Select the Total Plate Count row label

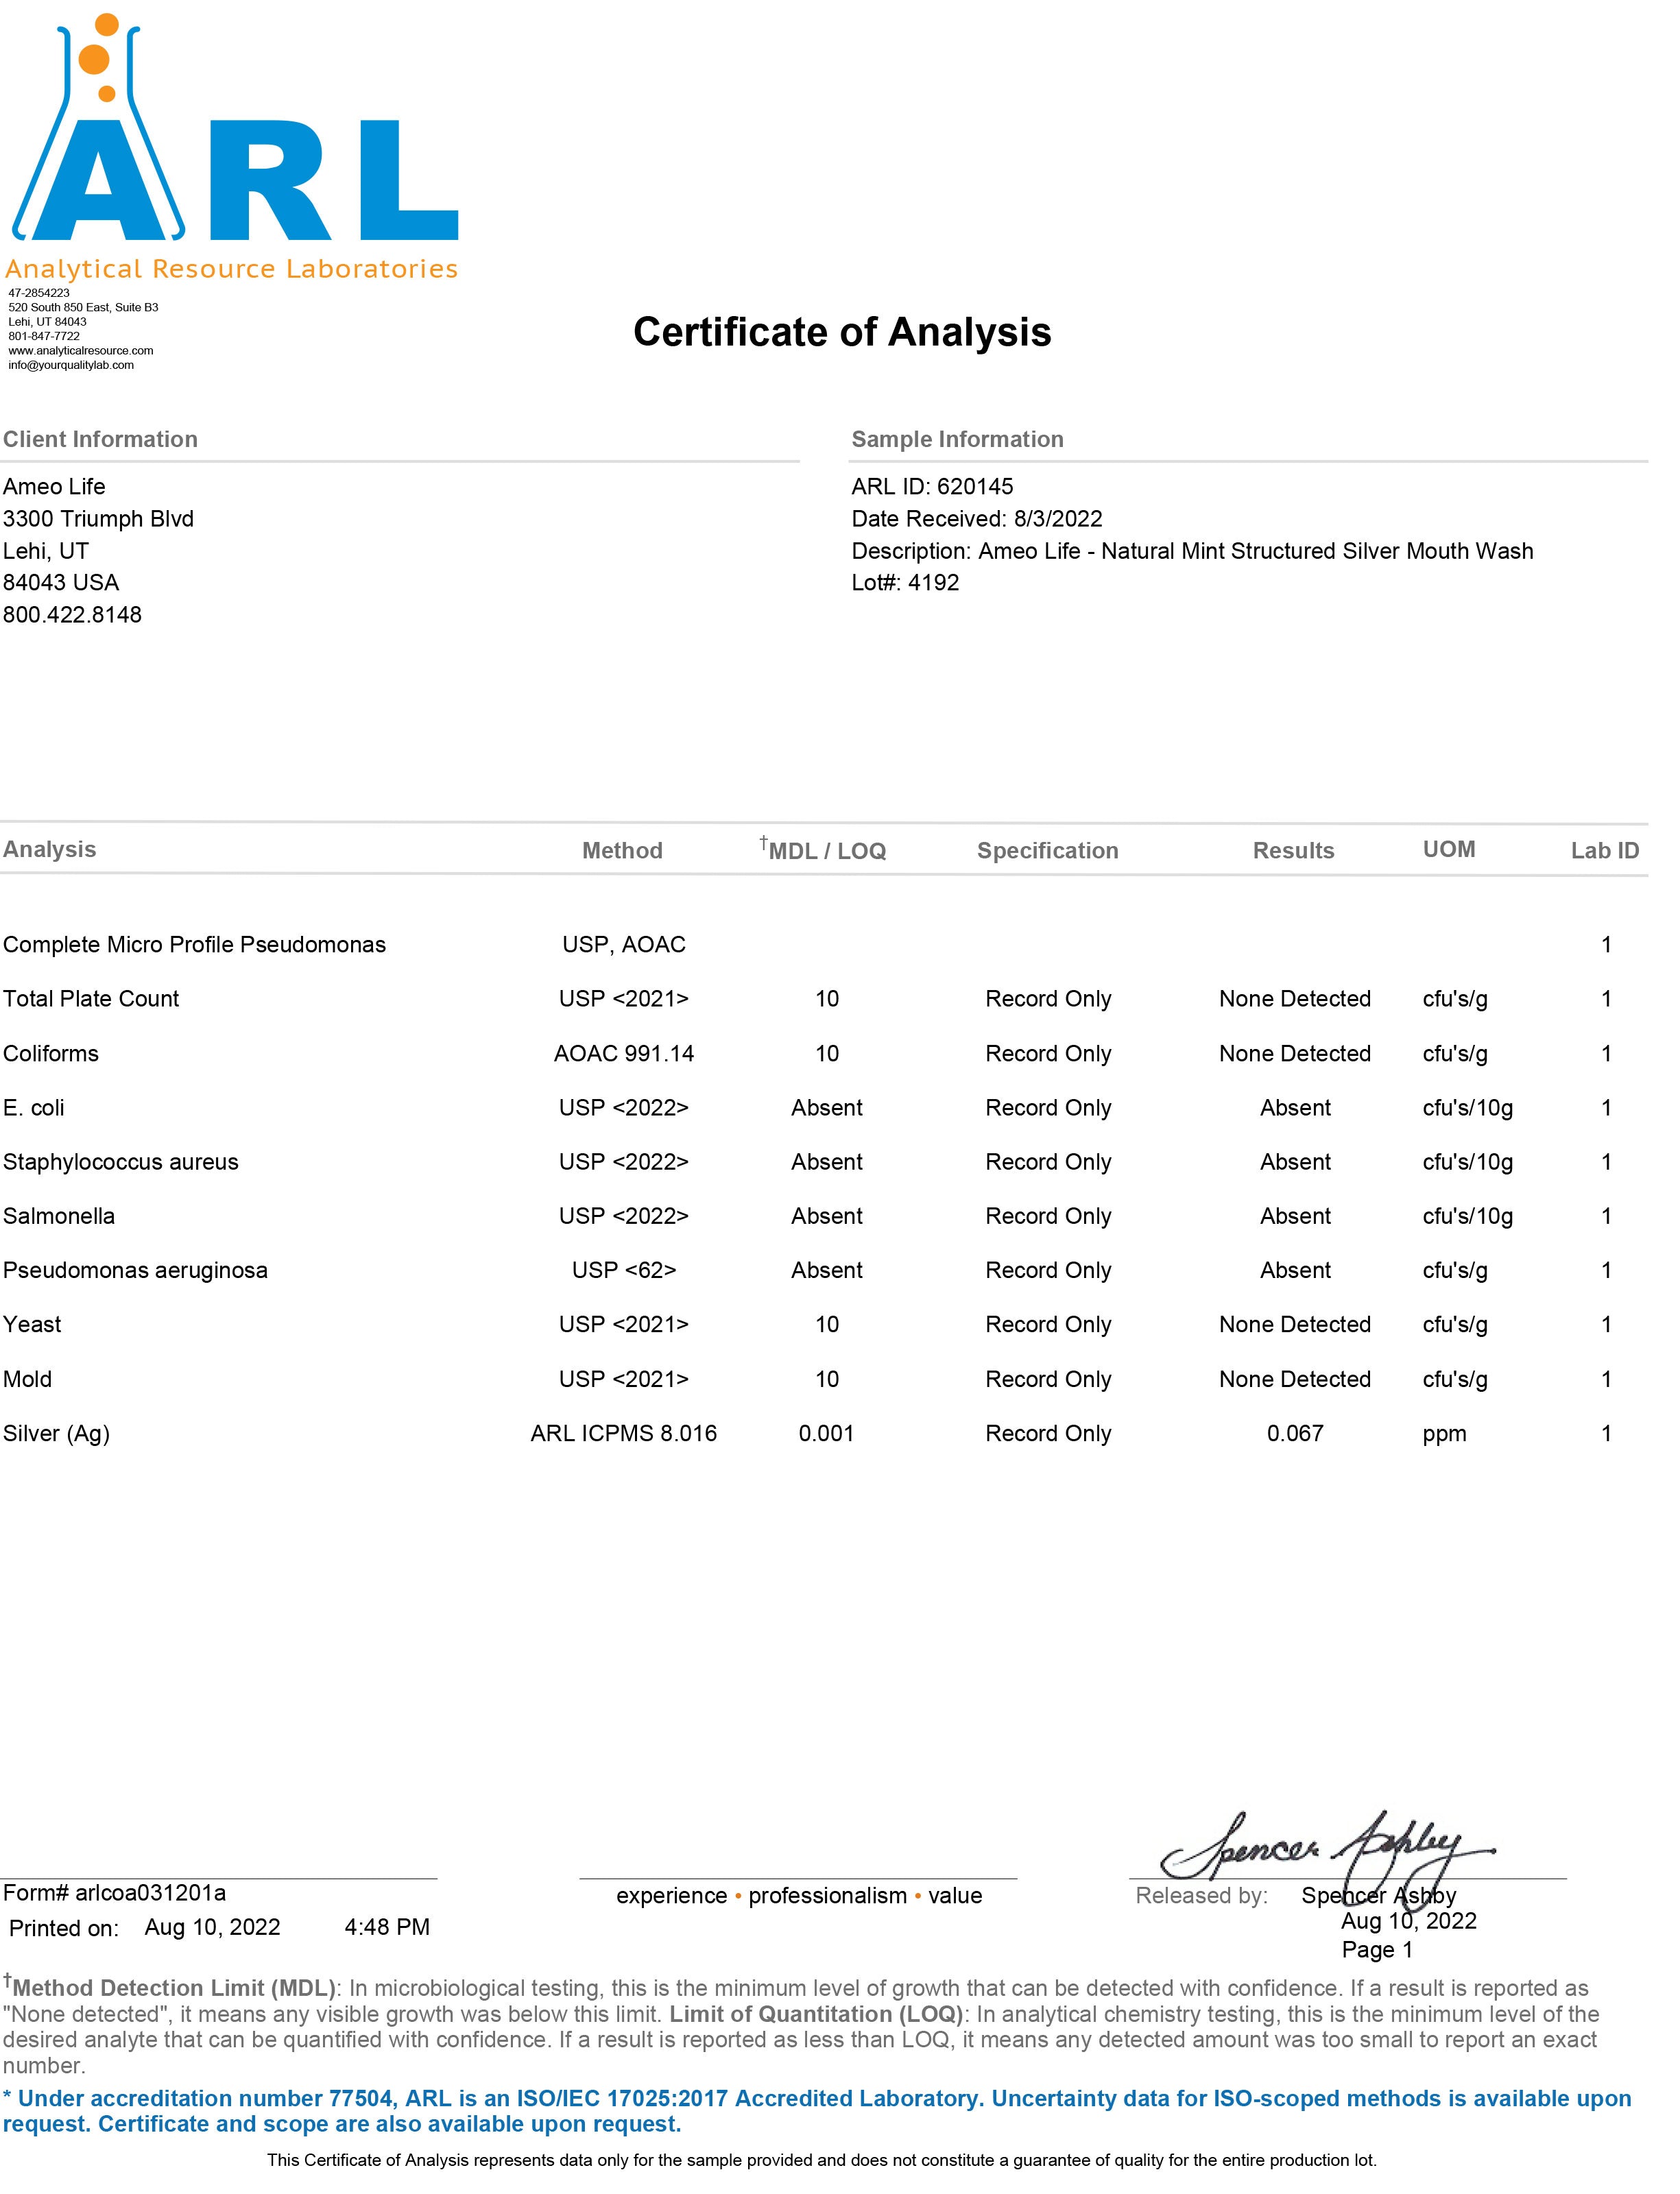coord(91,999)
